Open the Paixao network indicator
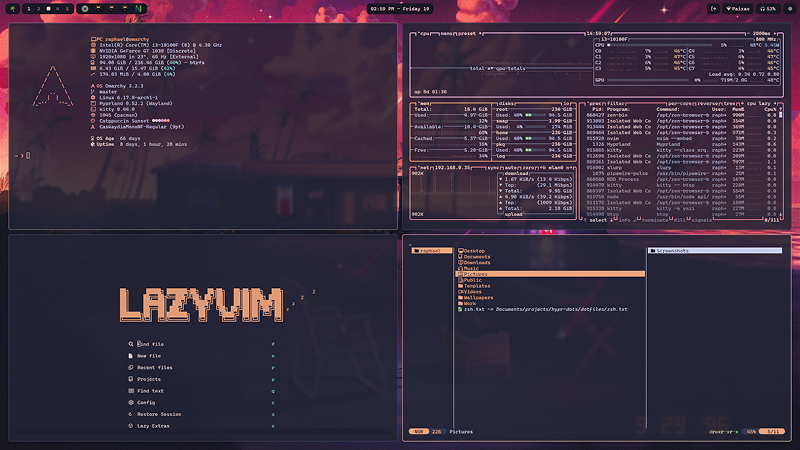The width and height of the screenshot is (800, 450). [x=738, y=9]
